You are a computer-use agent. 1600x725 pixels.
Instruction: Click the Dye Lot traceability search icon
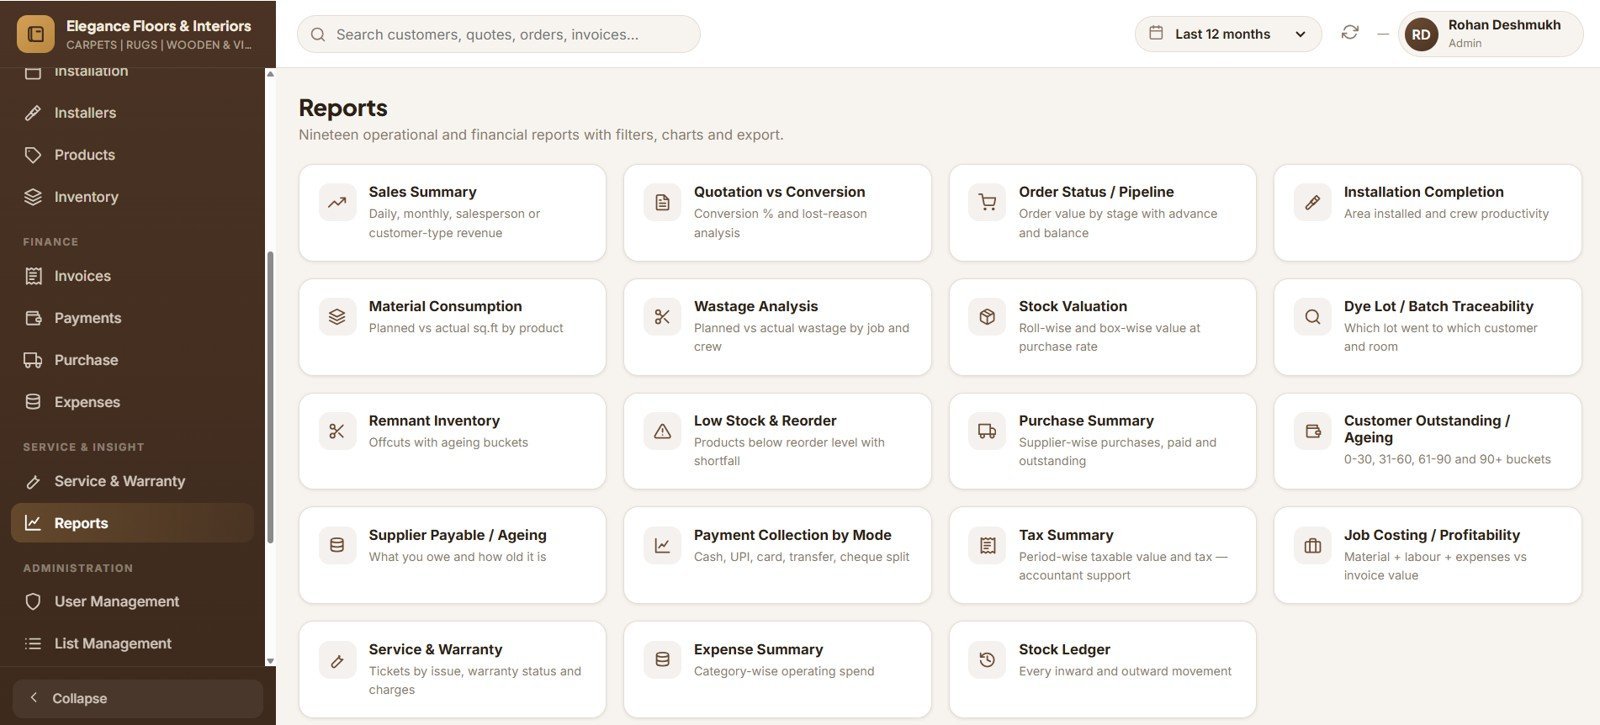click(x=1312, y=317)
